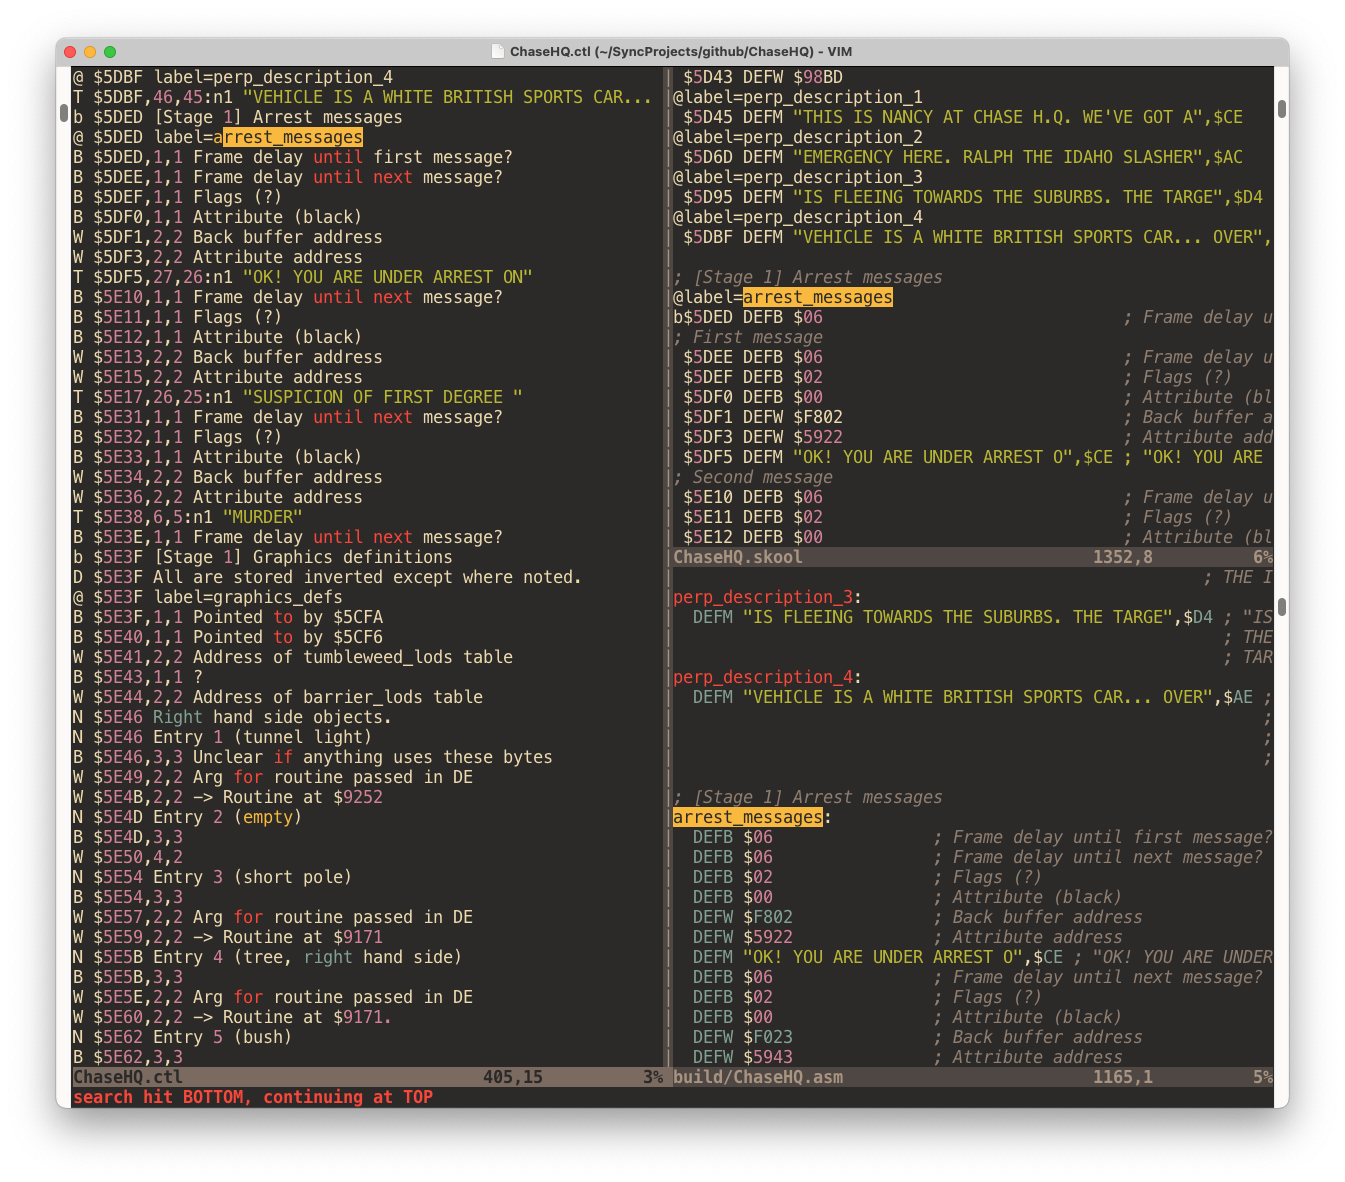Click the 'SUSPICION OF FIRST DEGREE' string line
The height and width of the screenshot is (1182, 1345).
click(x=298, y=397)
